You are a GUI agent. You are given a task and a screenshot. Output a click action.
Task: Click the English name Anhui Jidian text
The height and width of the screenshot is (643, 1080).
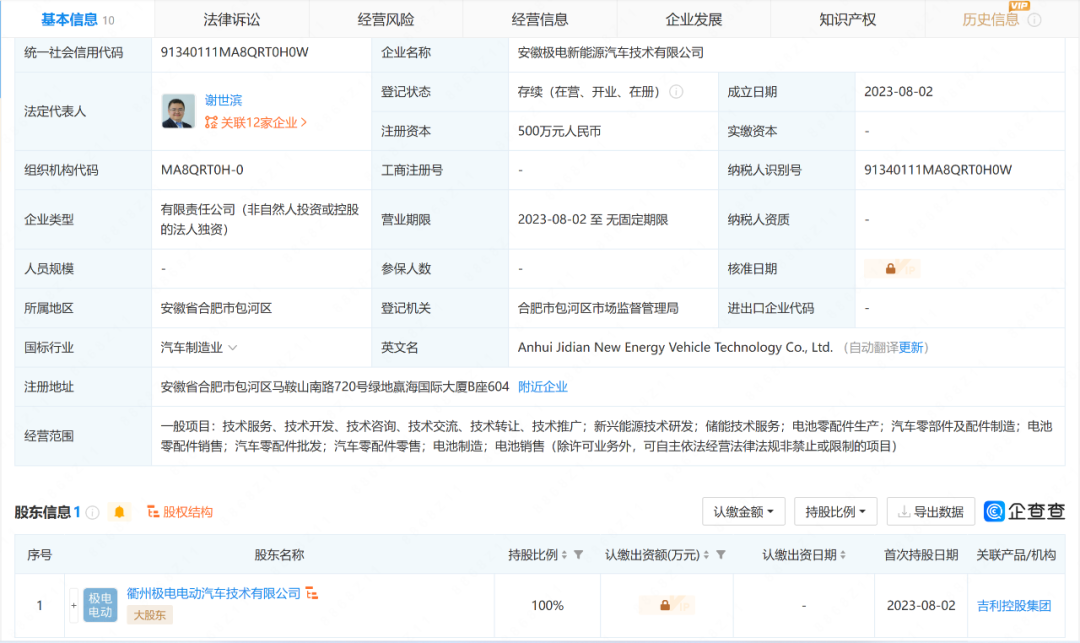(x=675, y=348)
